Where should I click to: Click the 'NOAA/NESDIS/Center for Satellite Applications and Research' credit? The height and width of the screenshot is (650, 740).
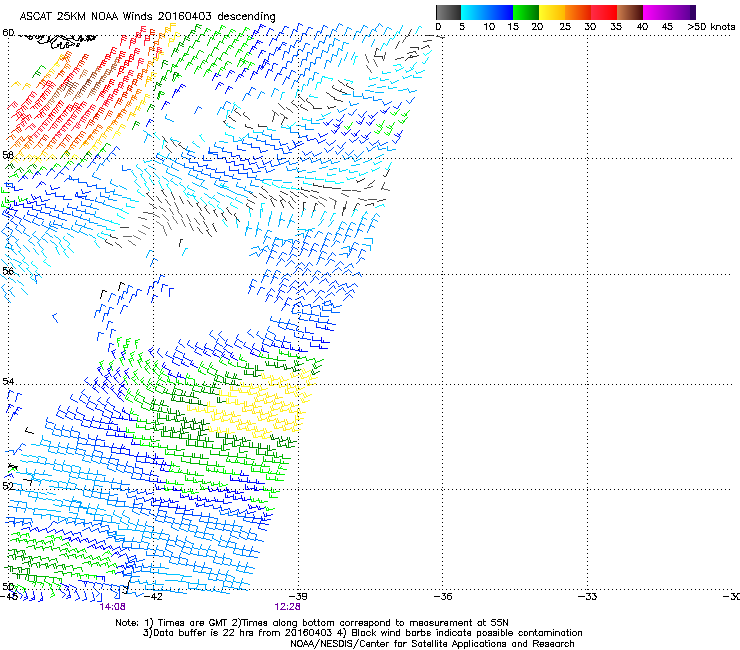[432, 644]
